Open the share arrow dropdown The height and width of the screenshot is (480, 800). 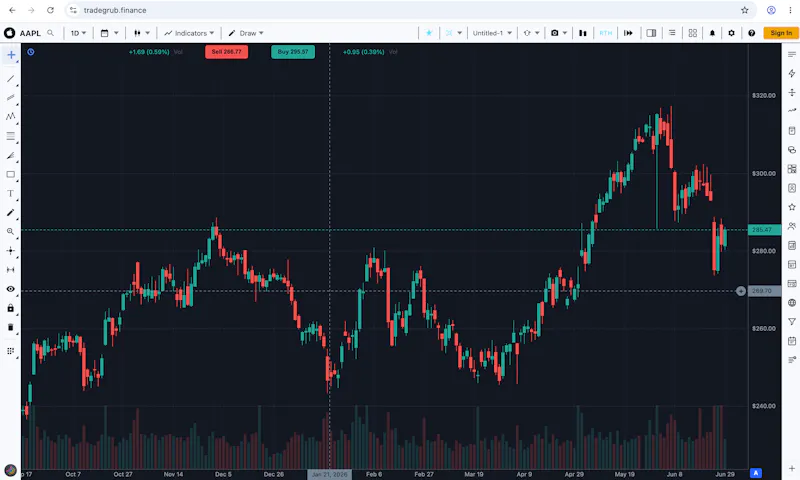point(531,33)
